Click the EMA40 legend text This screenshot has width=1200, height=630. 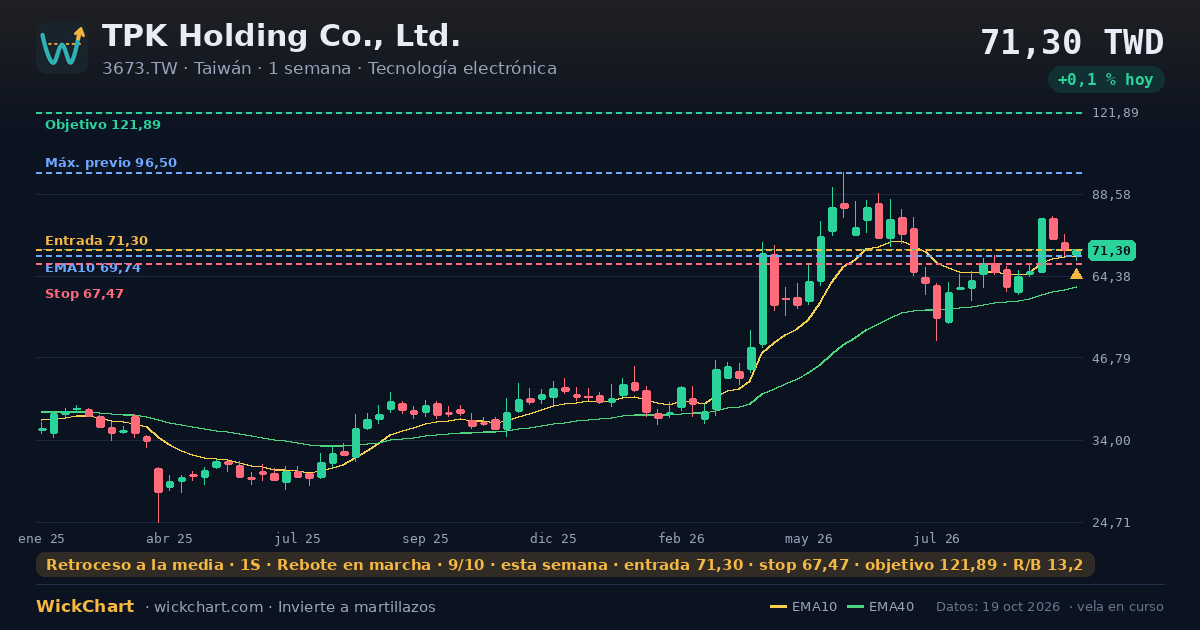pyautogui.click(x=891, y=607)
